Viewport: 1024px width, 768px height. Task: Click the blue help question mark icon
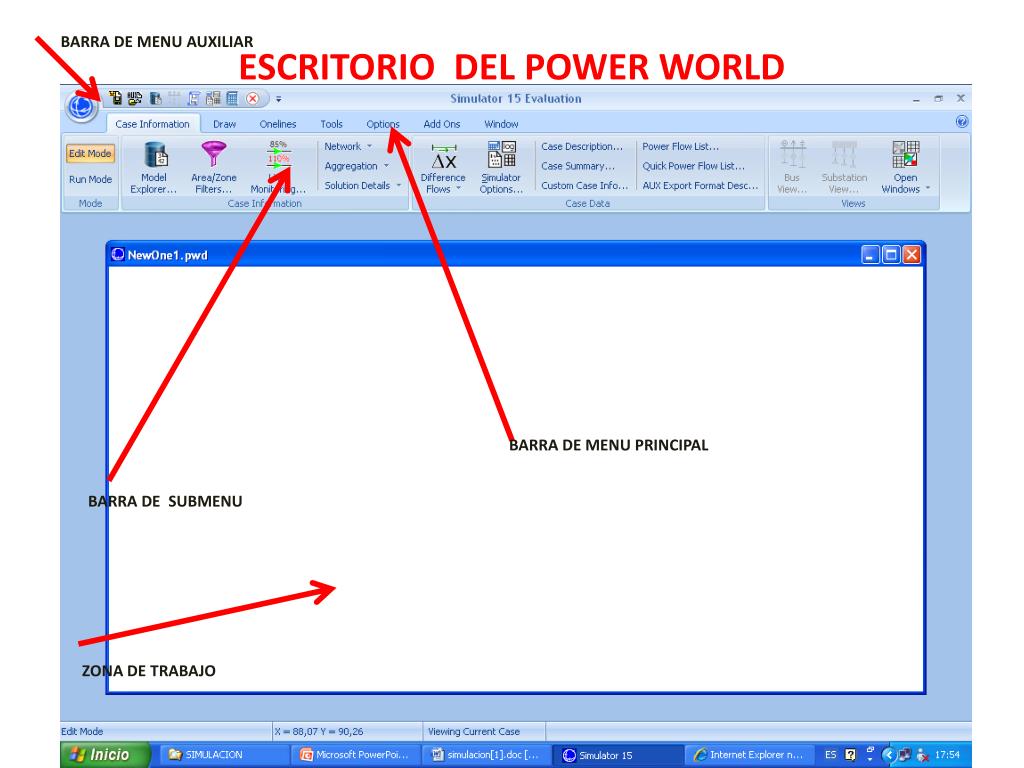pyautogui.click(x=961, y=121)
